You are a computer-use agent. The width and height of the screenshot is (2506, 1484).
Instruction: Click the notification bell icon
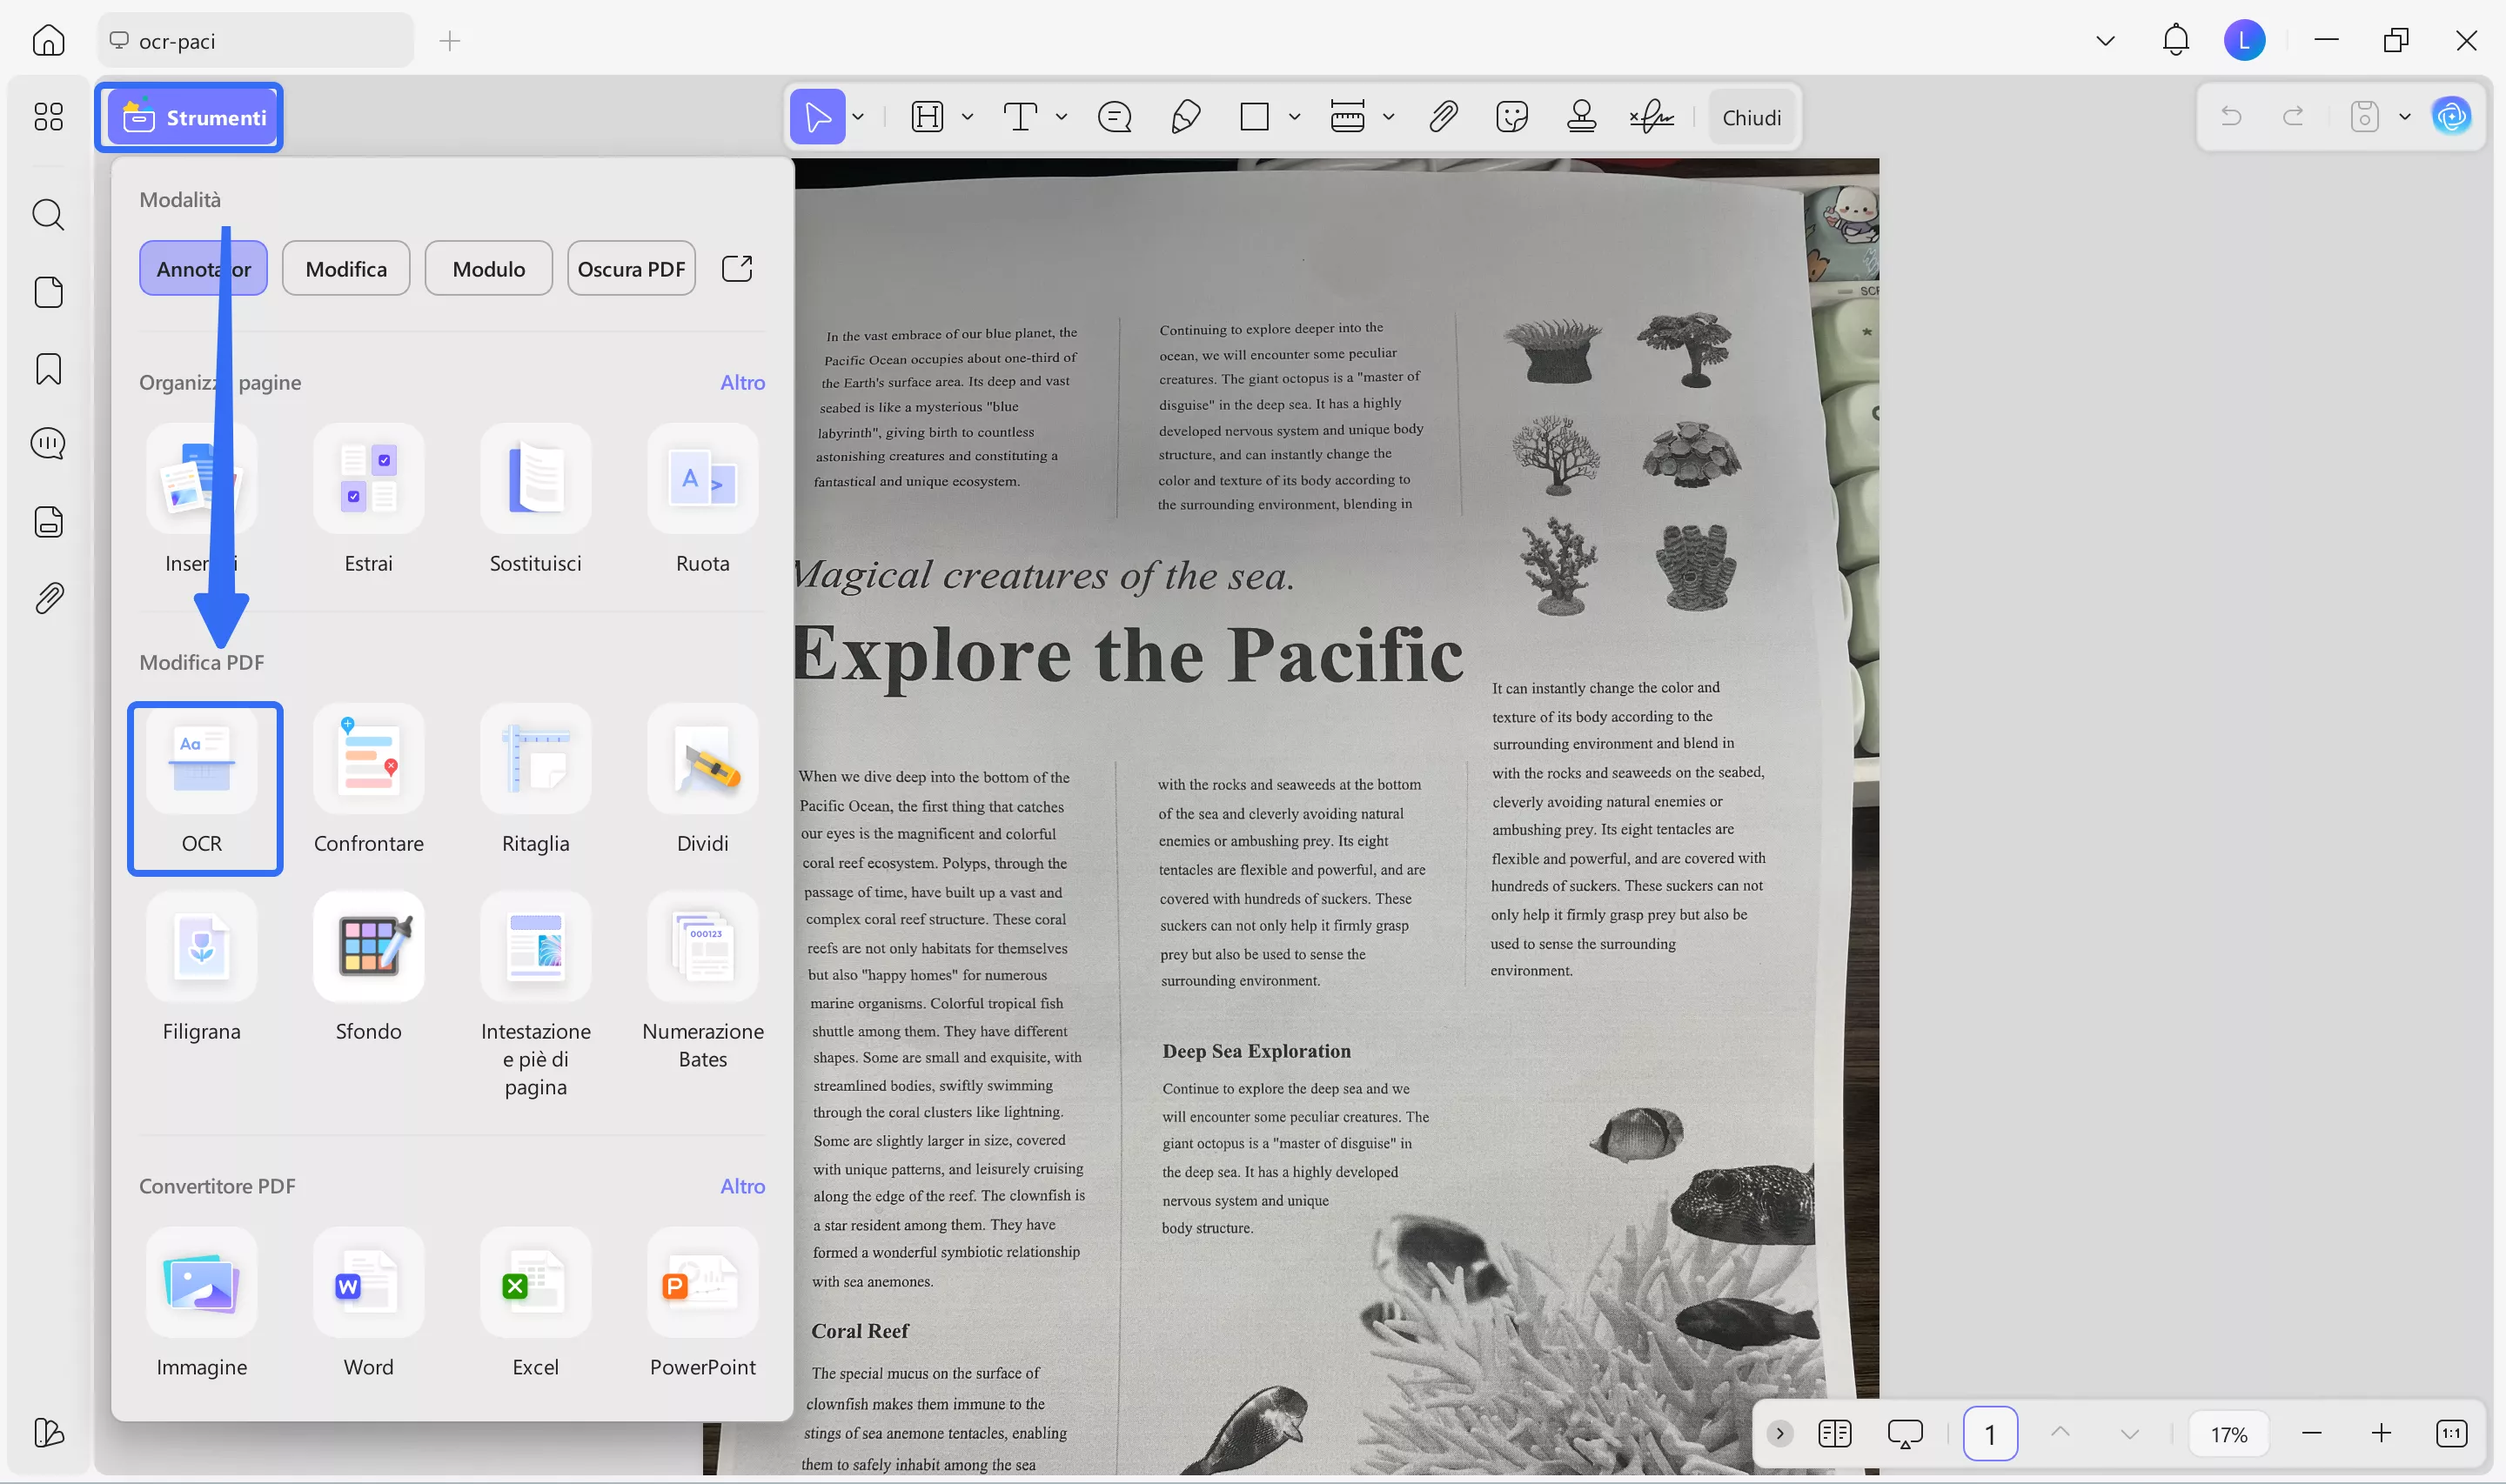tap(2175, 40)
